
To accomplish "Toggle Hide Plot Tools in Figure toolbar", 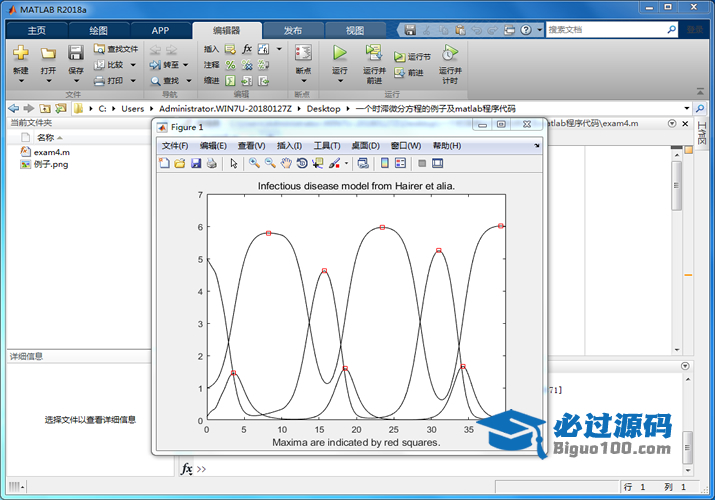I will 422,163.
